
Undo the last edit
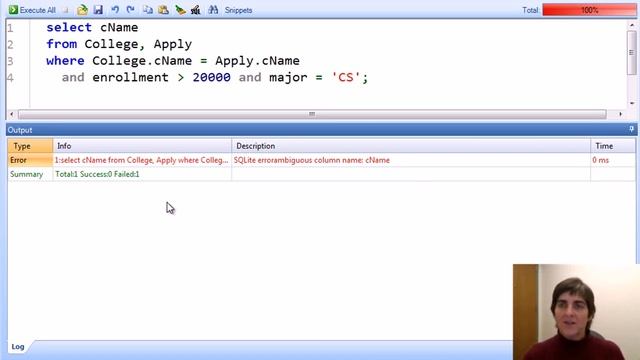point(115,10)
